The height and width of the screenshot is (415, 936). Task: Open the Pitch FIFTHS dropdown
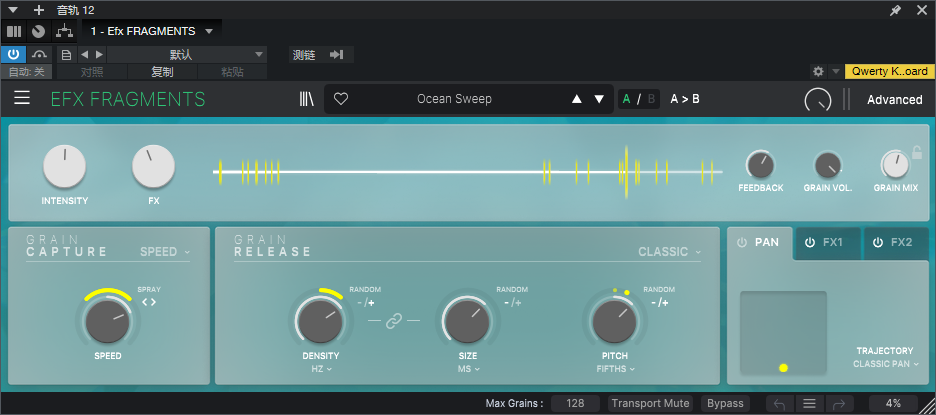click(615, 369)
